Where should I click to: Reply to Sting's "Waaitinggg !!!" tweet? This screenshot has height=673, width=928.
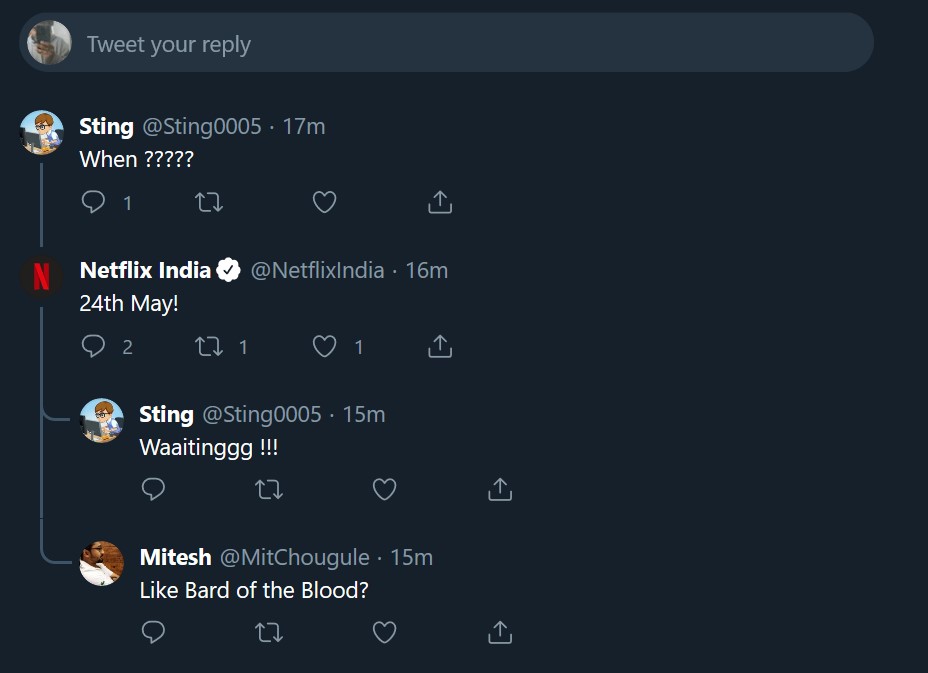(x=153, y=489)
